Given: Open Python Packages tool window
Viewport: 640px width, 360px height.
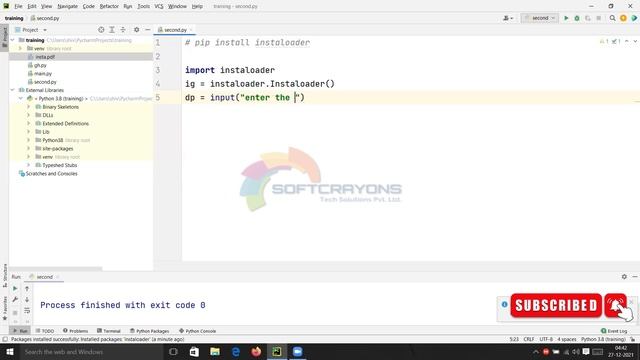Looking at the screenshot, I should [149, 331].
